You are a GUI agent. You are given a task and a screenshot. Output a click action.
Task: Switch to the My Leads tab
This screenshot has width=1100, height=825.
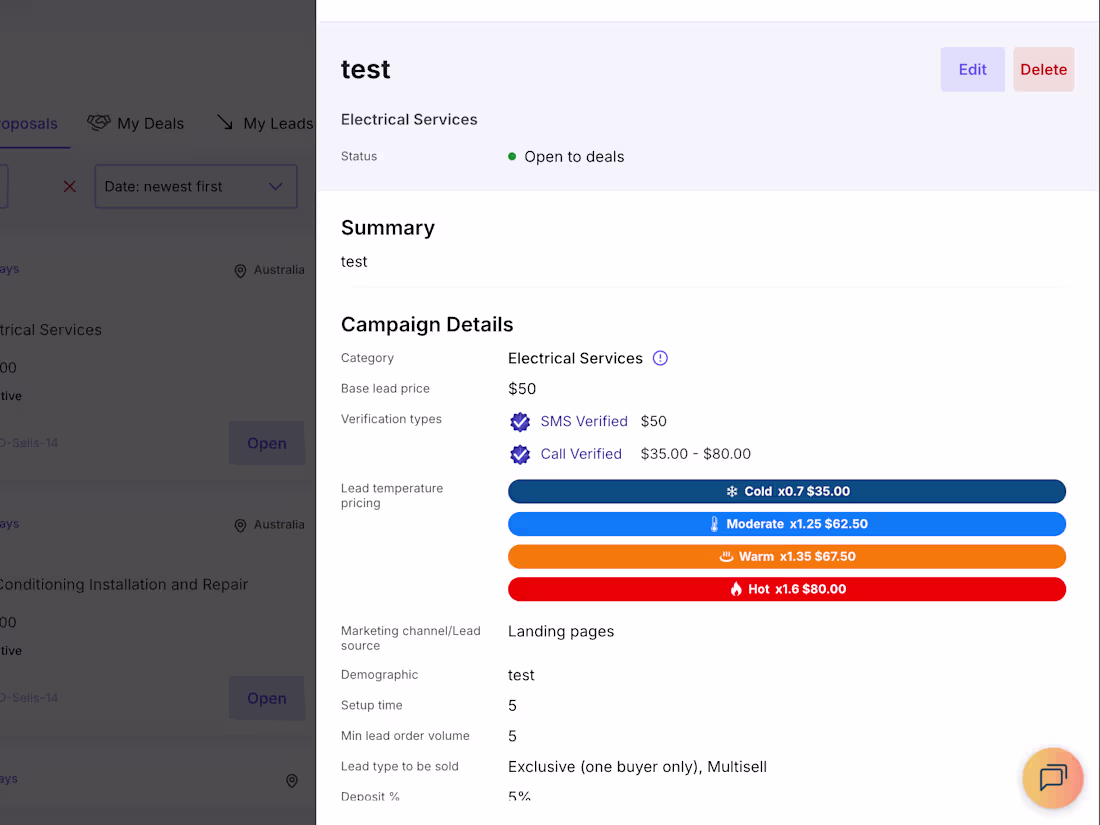pos(264,123)
